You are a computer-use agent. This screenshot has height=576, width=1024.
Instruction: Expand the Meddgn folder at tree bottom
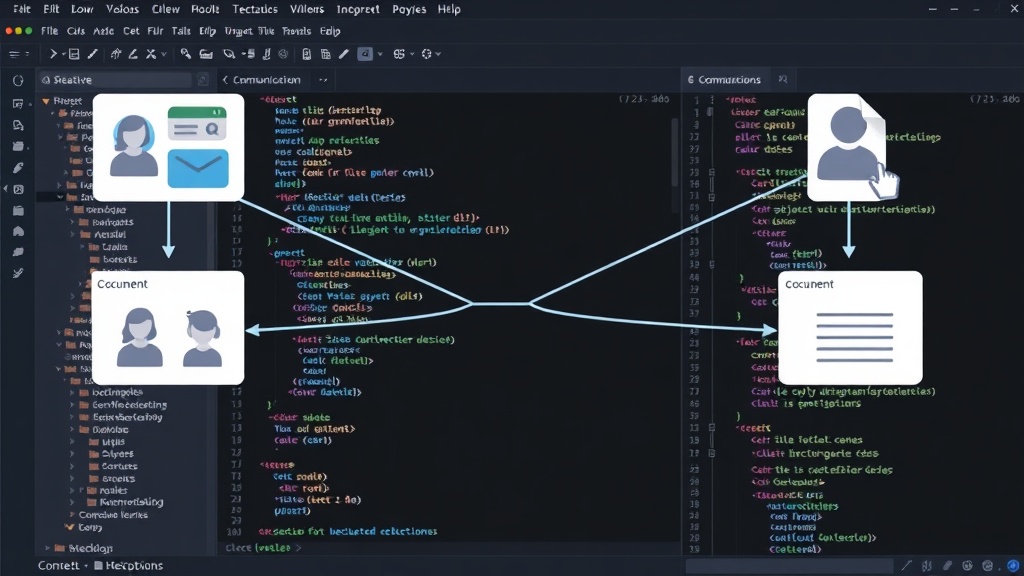tap(48, 548)
